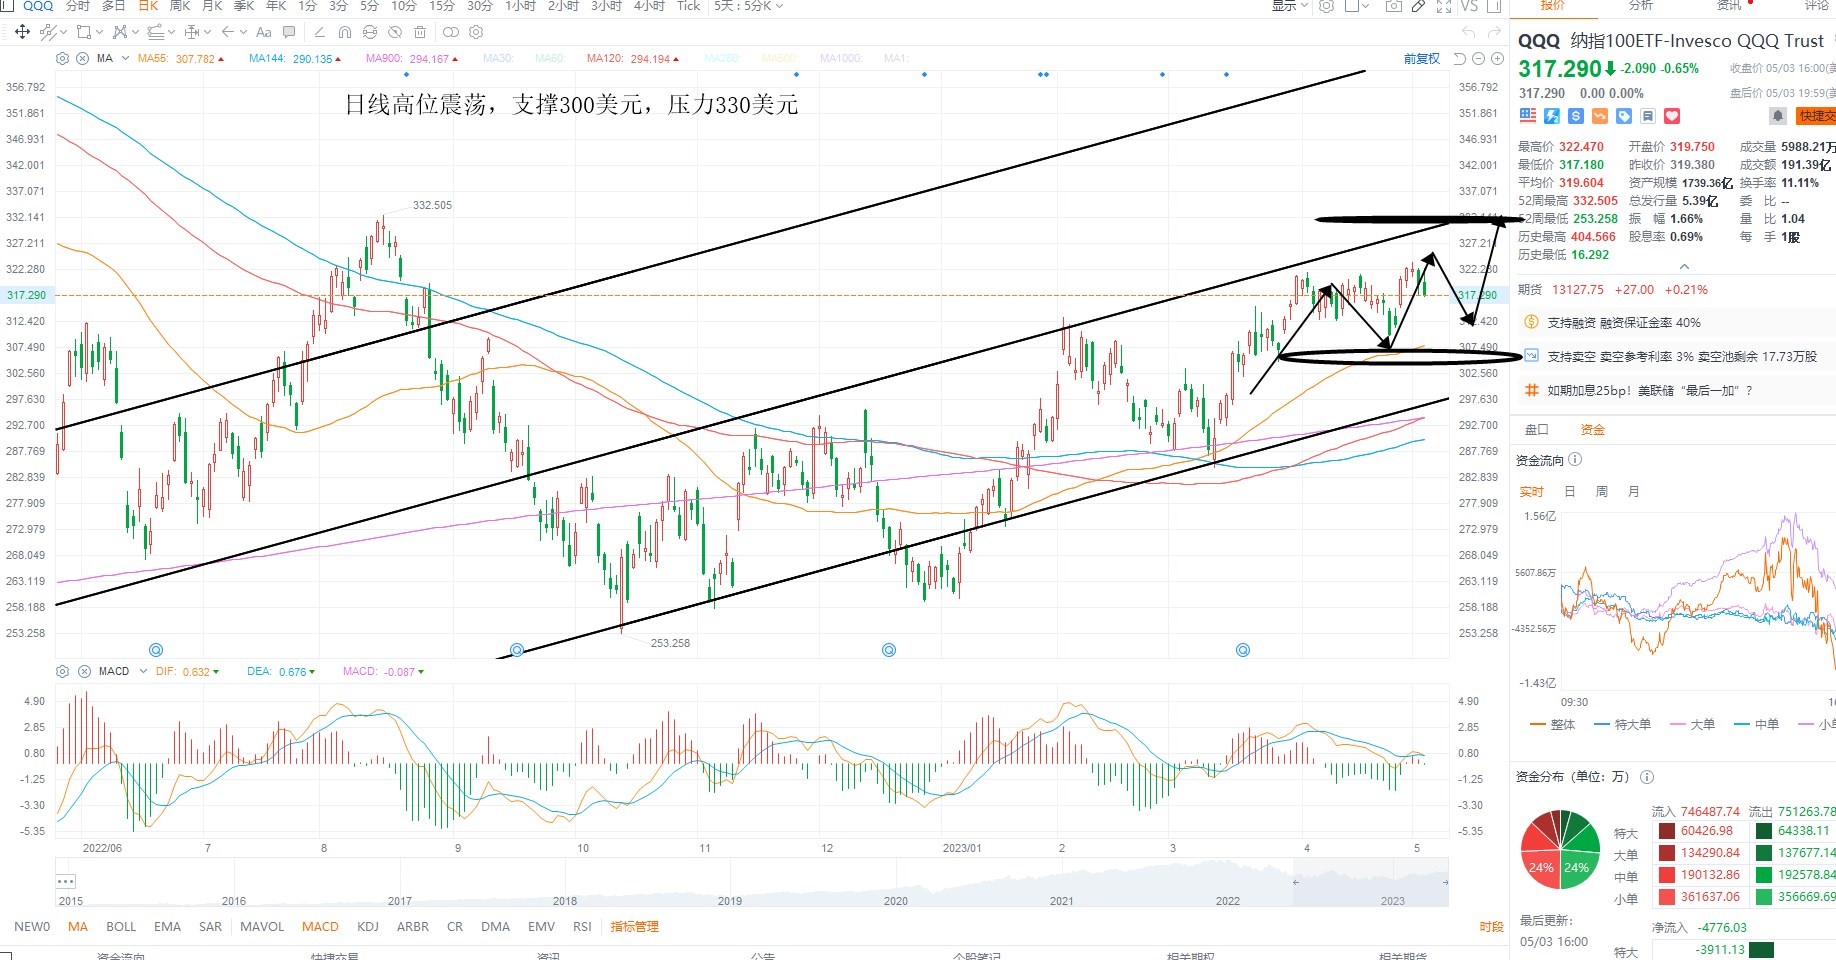
Task: Open 指标管理 indicator management
Action: [x=635, y=927]
